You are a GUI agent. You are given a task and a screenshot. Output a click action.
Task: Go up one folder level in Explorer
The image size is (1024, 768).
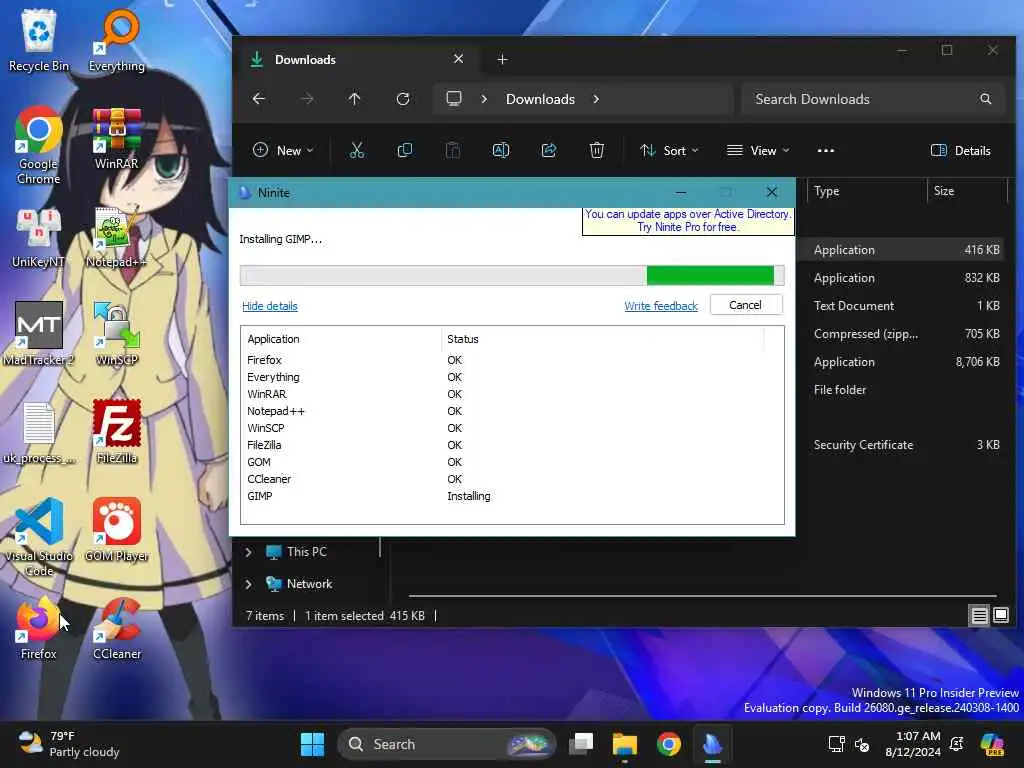[x=355, y=99]
